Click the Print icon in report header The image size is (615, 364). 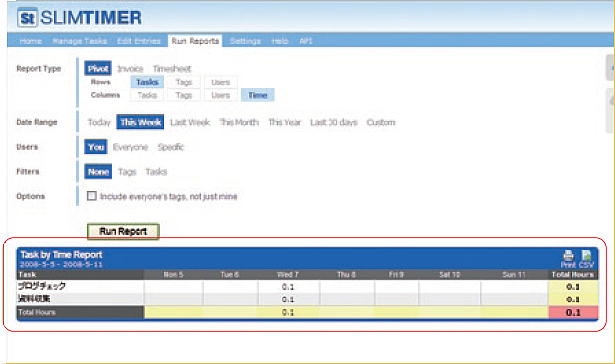(x=568, y=259)
